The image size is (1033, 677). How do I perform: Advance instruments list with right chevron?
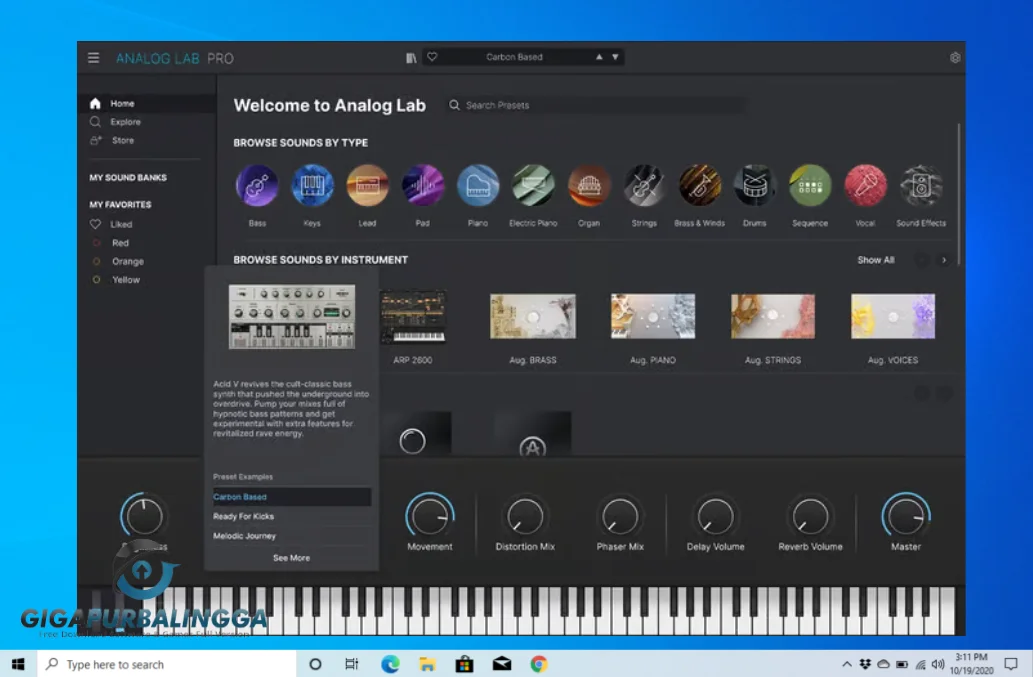(944, 260)
